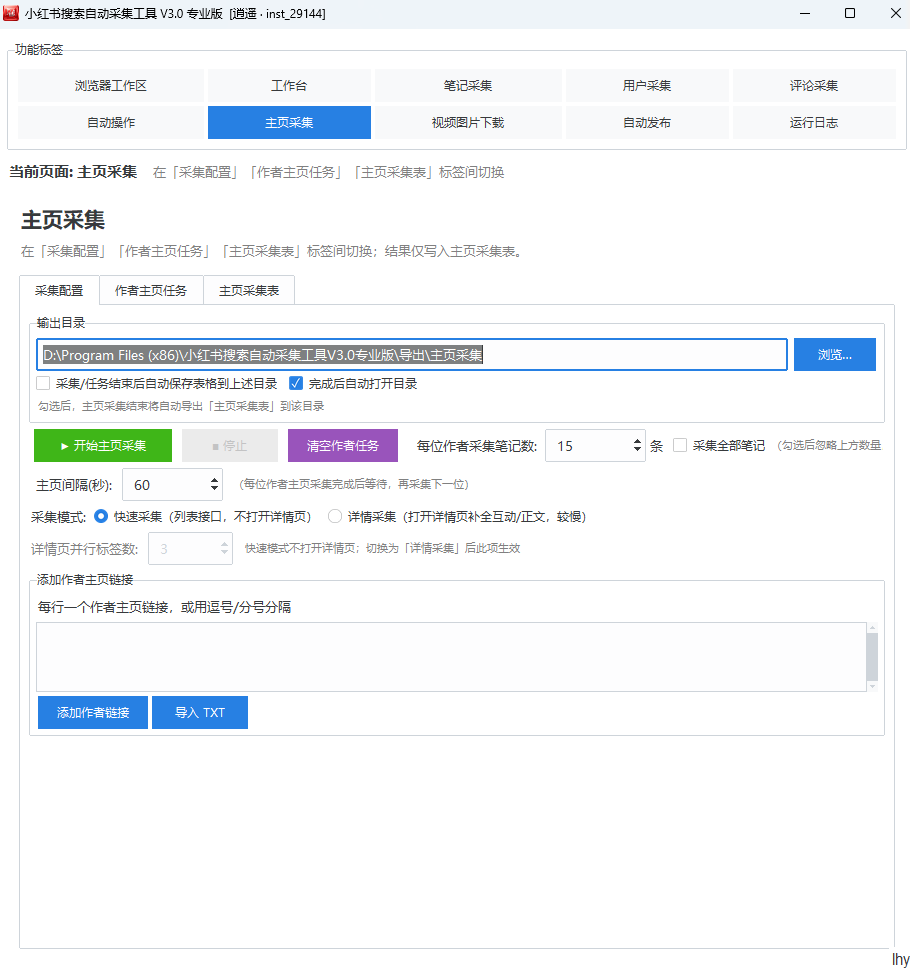Click the purple 清空作者任务 button
Viewport: 910px width, 973px height.
[343, 446]
